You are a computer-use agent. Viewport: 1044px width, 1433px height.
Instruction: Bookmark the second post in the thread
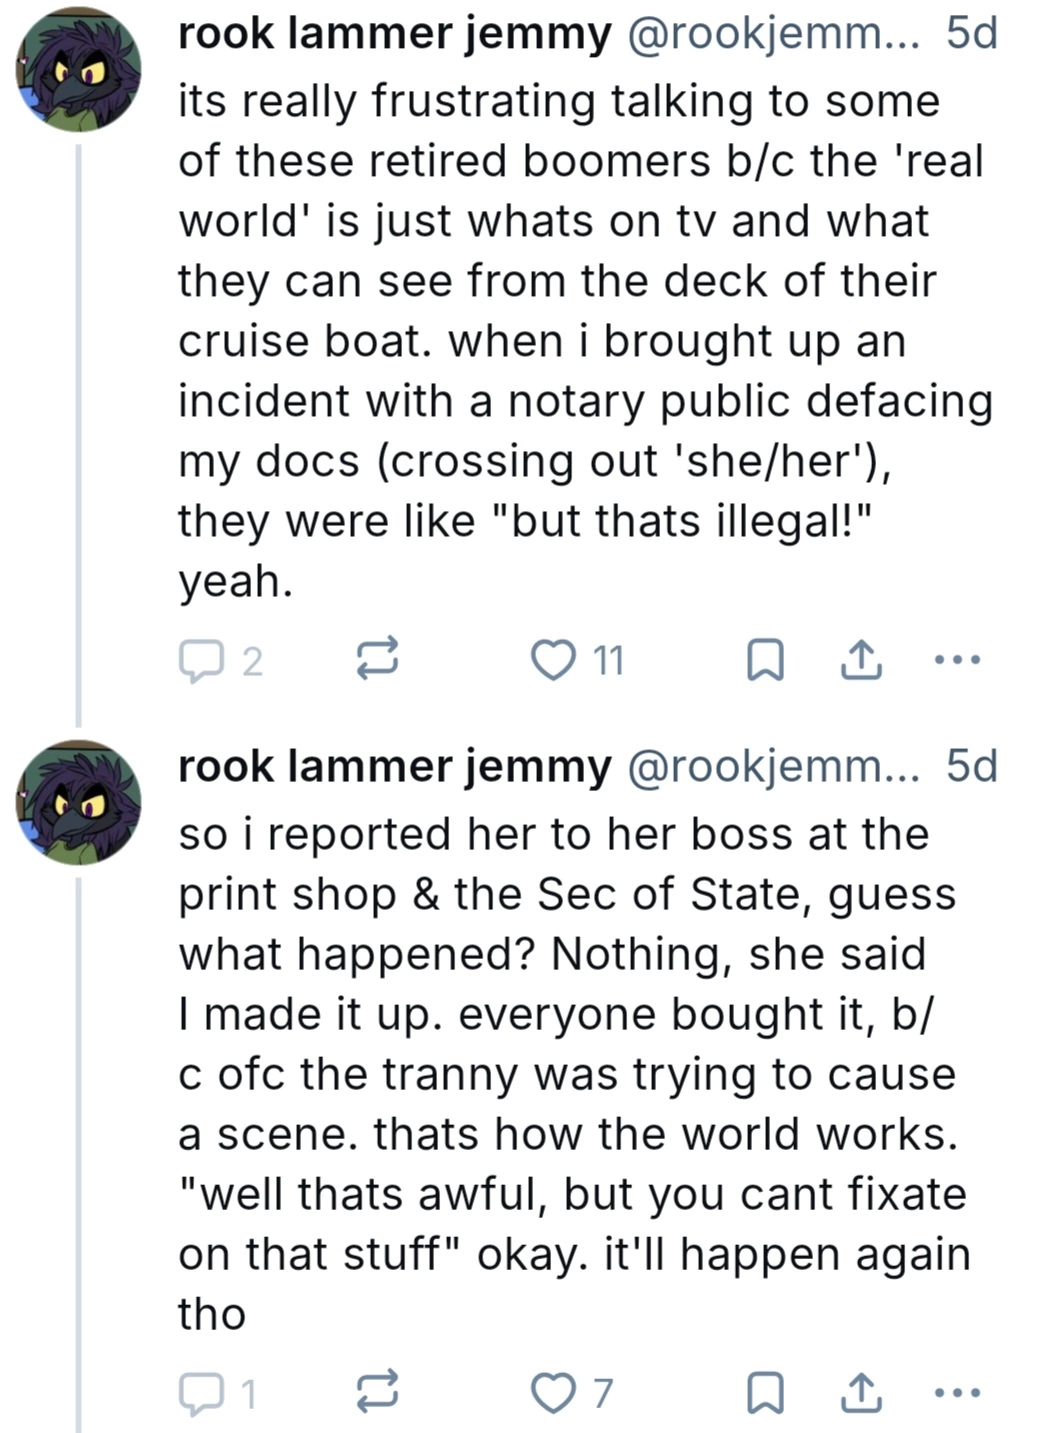coord(765,1393)
